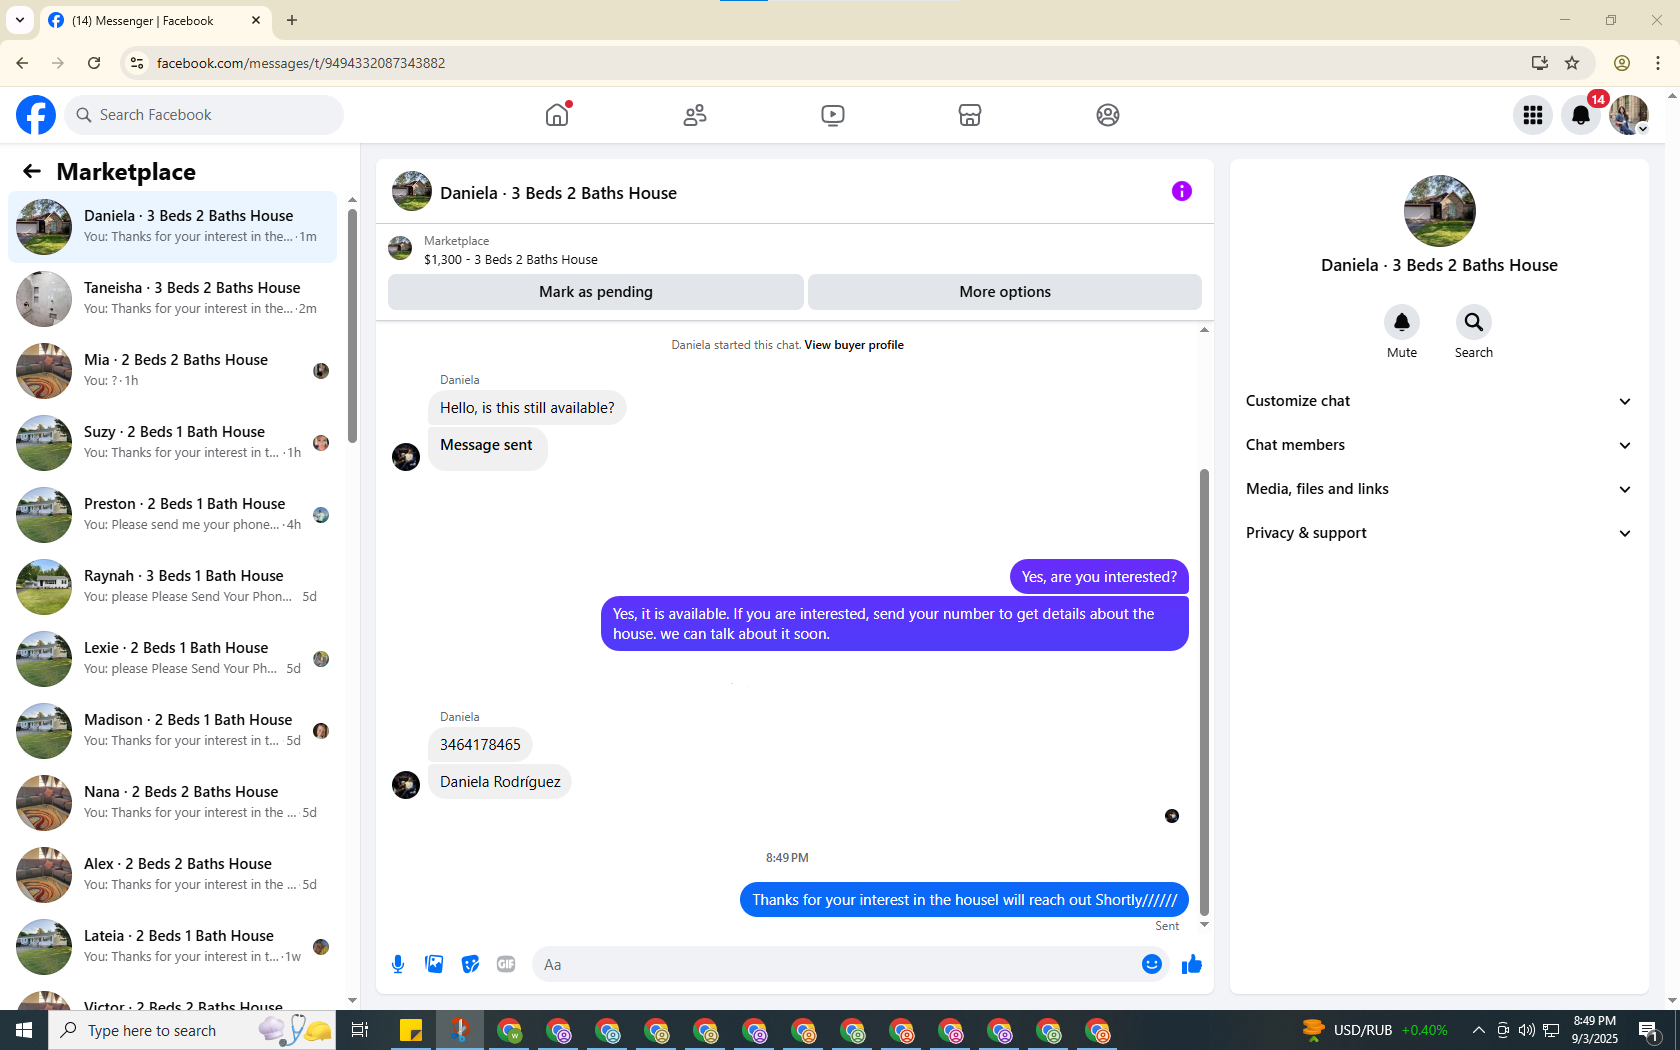Open the USD/RUB taskbar widget
1680x1050 pixels.
tap(1374, 1030)
